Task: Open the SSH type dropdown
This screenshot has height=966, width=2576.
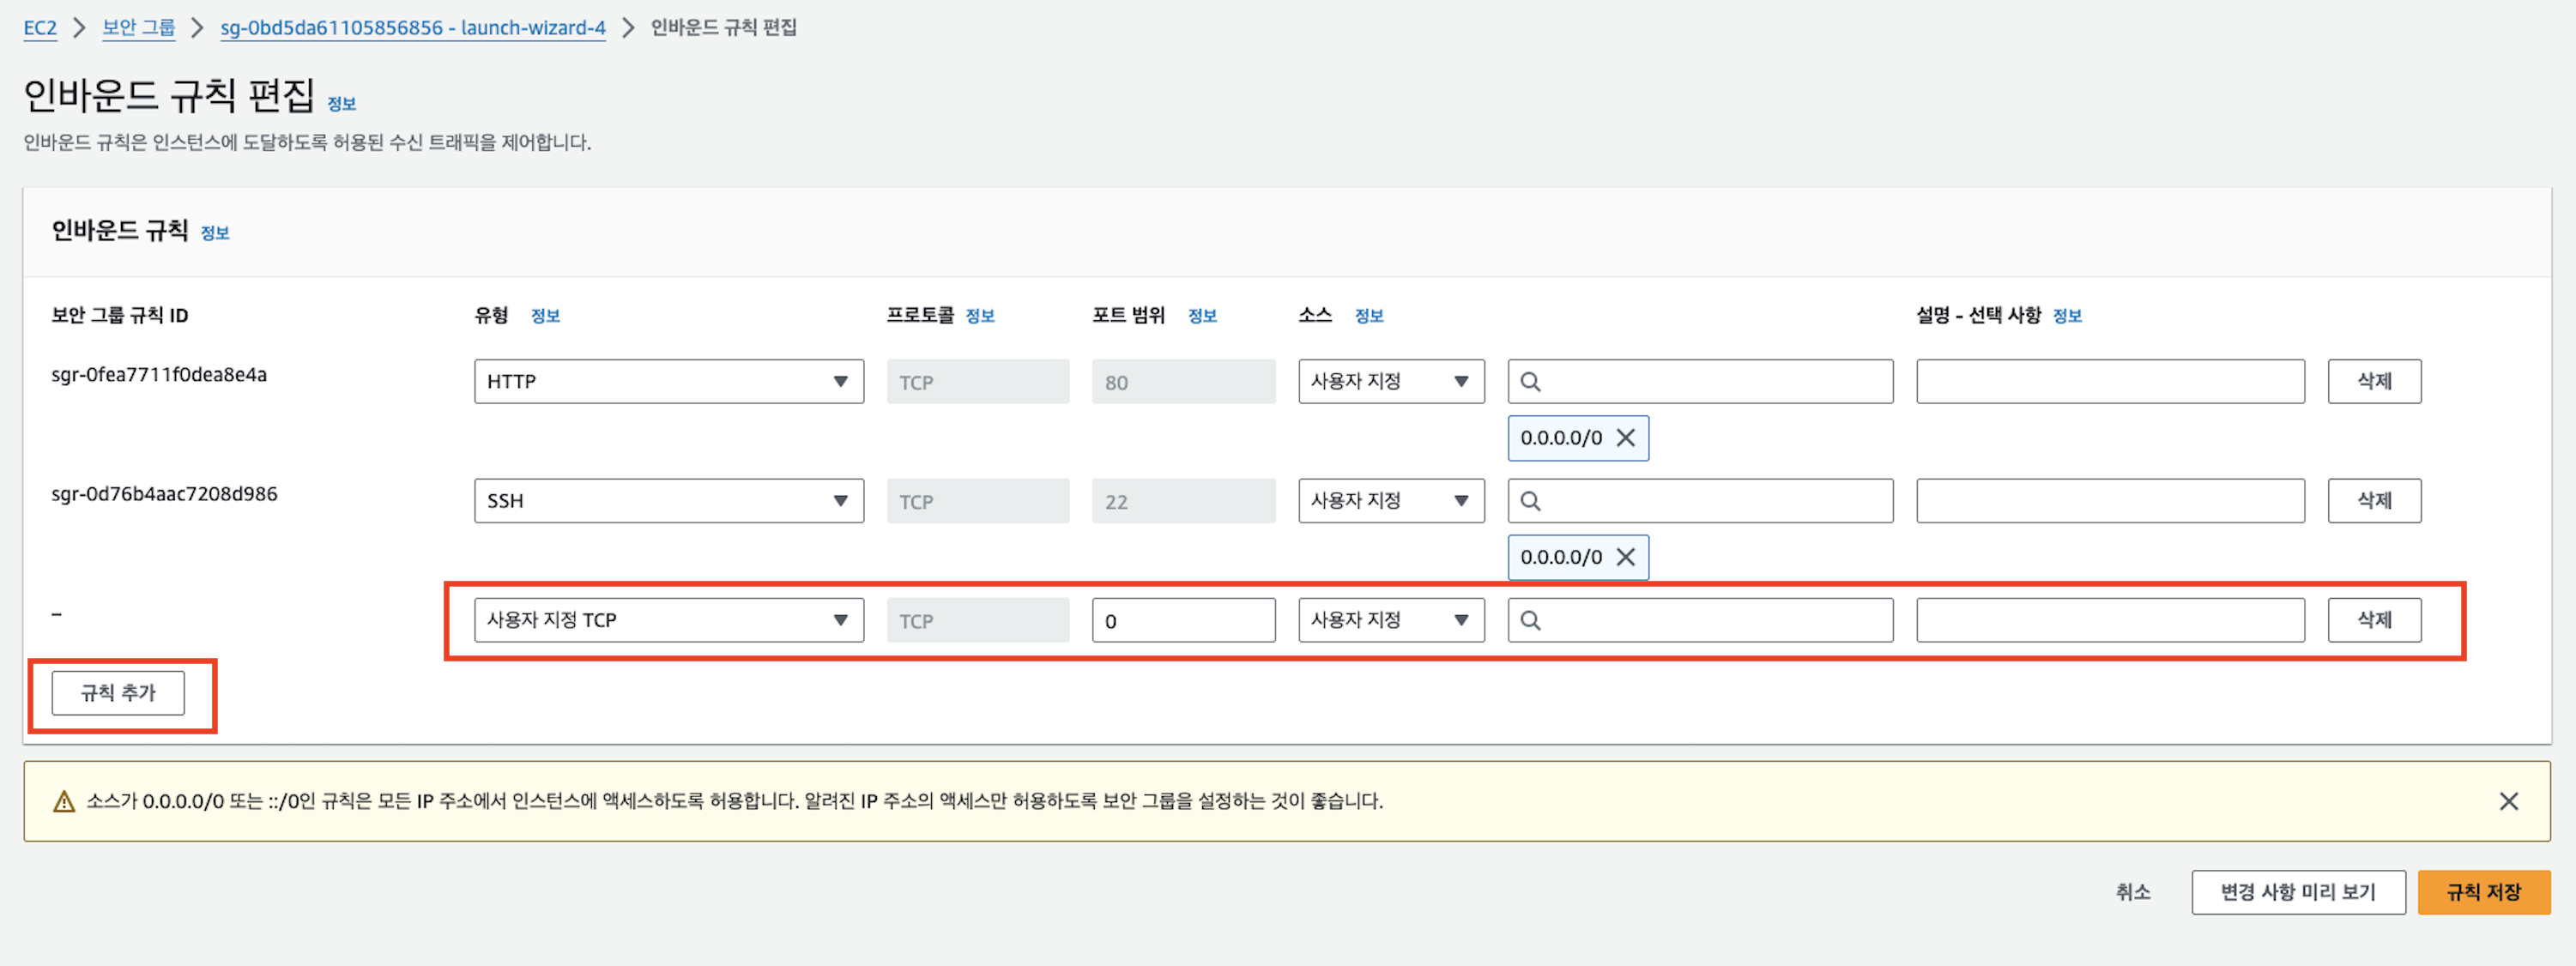Action: click(668, 501)
